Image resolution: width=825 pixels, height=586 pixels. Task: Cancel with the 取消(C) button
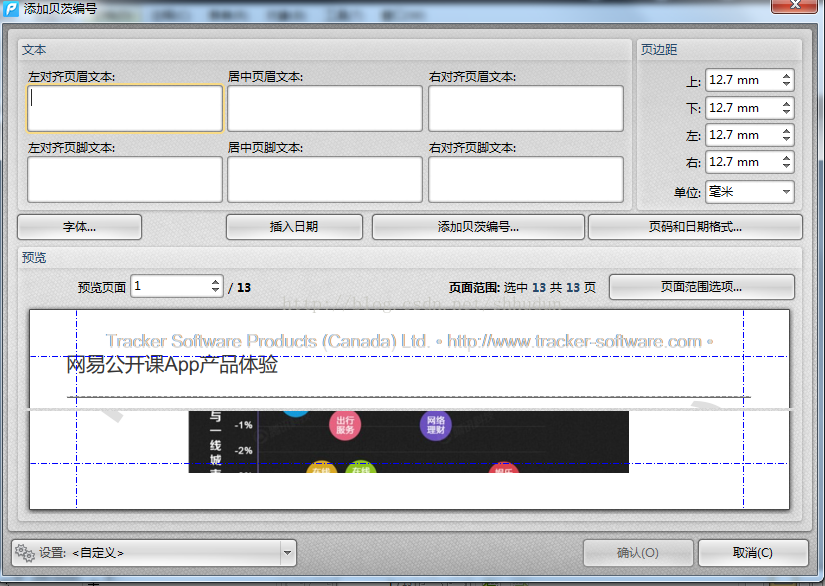753,553
